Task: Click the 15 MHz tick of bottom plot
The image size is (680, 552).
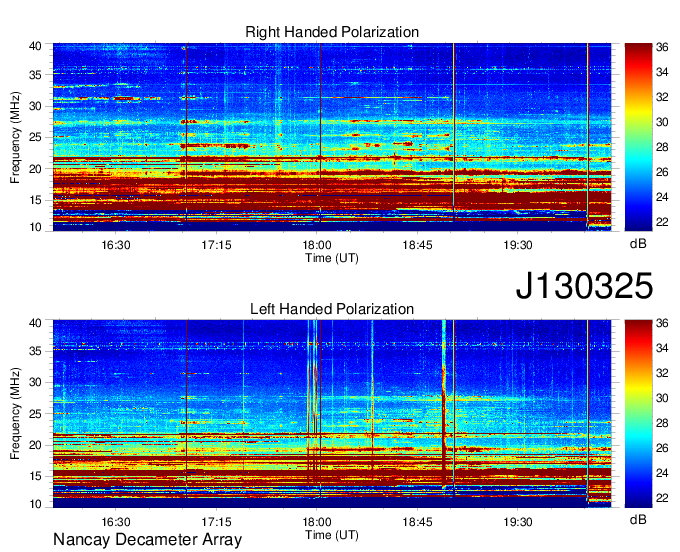Action: point(35,477)
